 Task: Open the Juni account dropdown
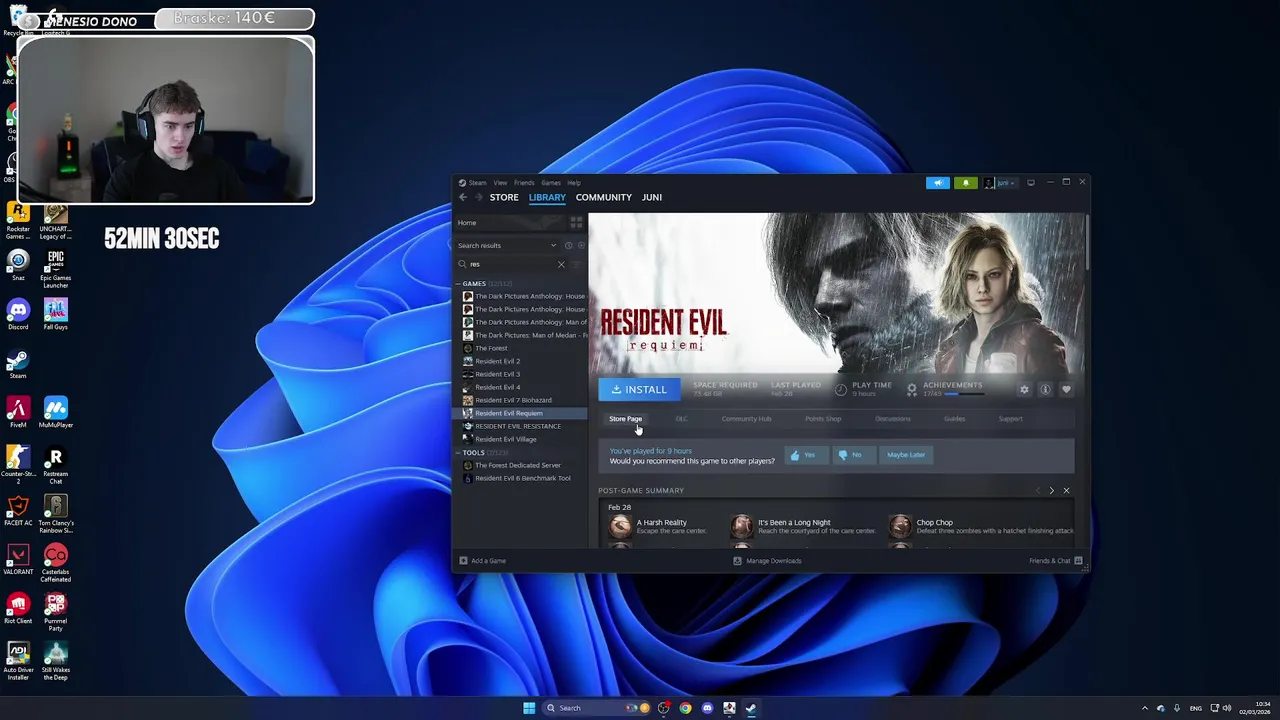(x=1000, y=183)
